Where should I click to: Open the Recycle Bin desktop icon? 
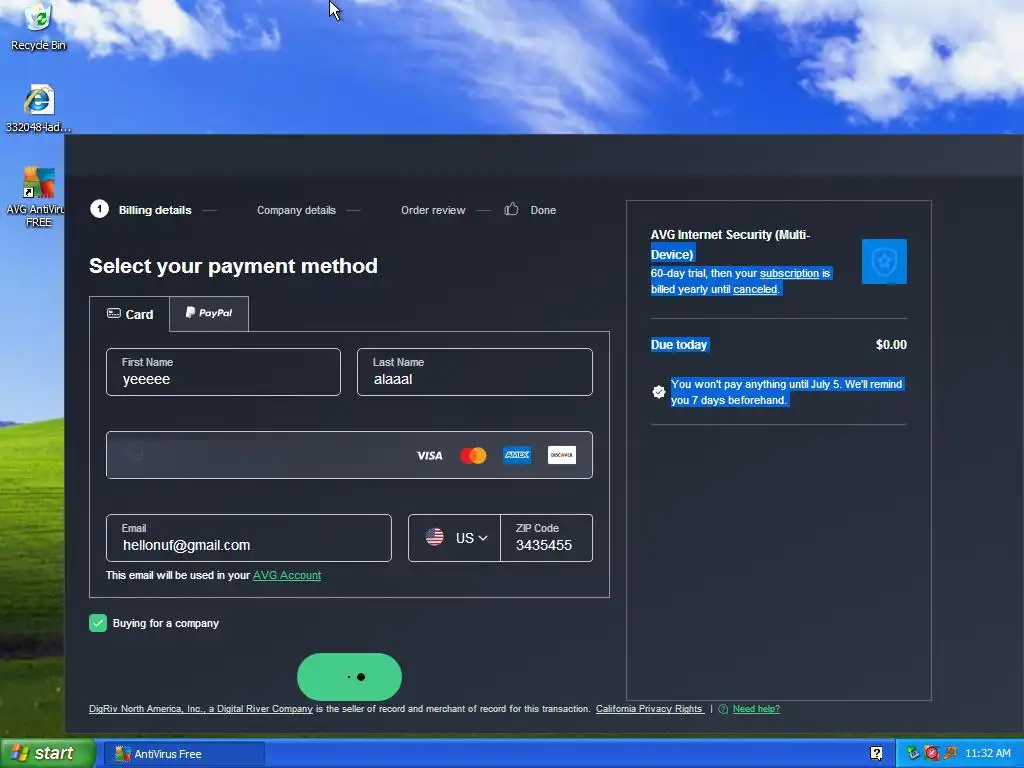(x=39, y=26)
